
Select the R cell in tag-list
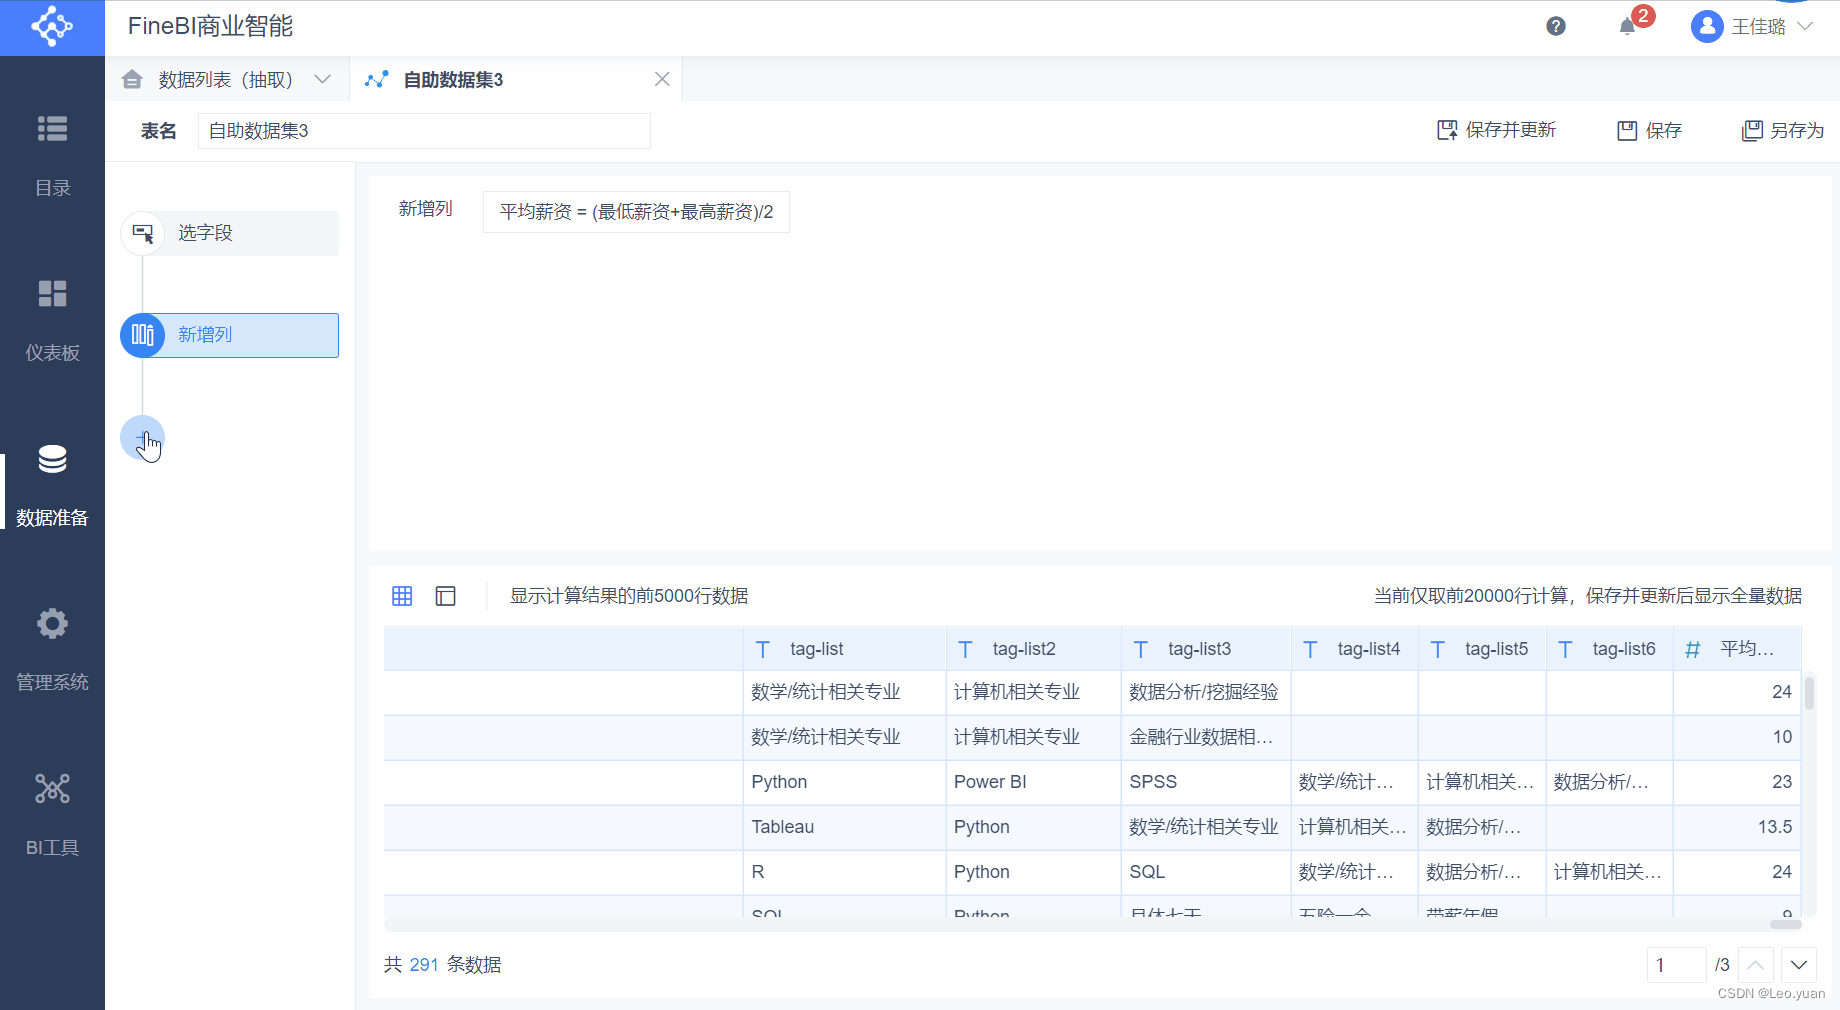point(845,872)
